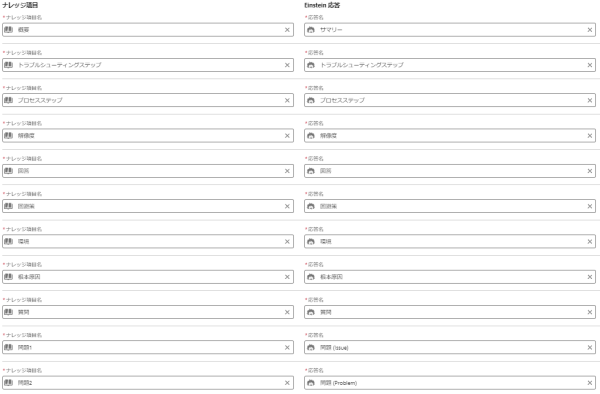Click book icon next to プロセスステップ knowledge field

point(8,100)
